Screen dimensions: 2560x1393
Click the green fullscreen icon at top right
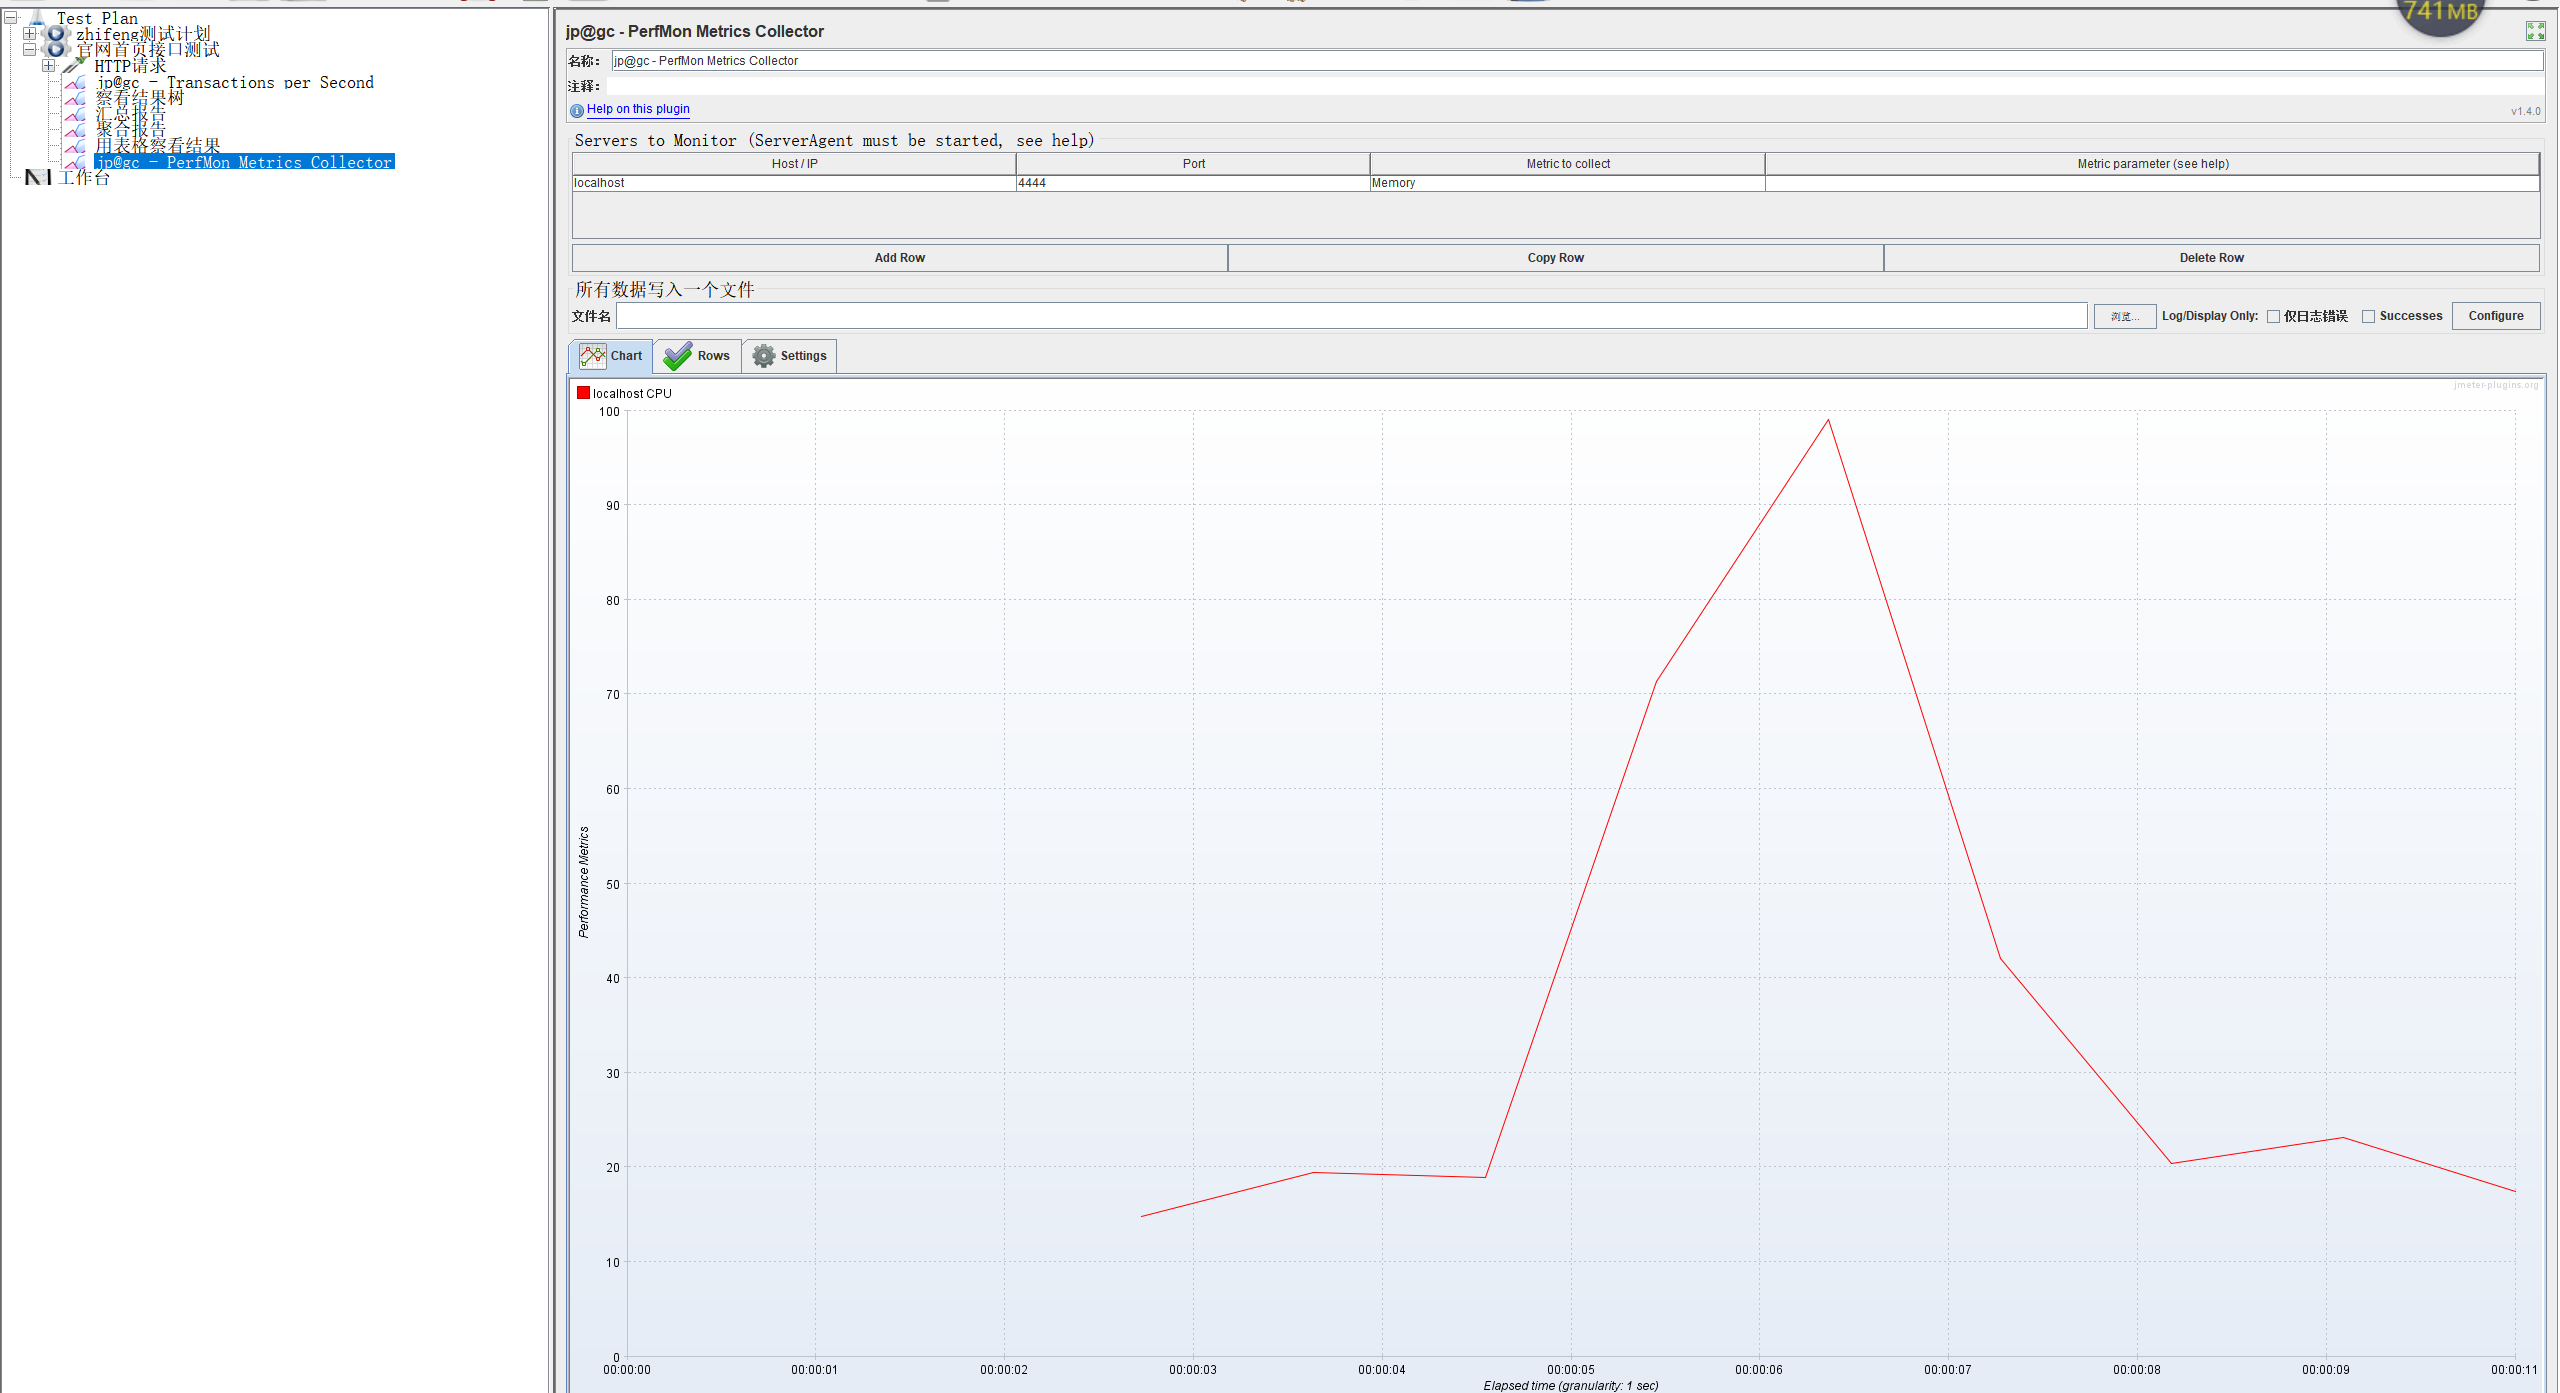tap(2535, 31)
